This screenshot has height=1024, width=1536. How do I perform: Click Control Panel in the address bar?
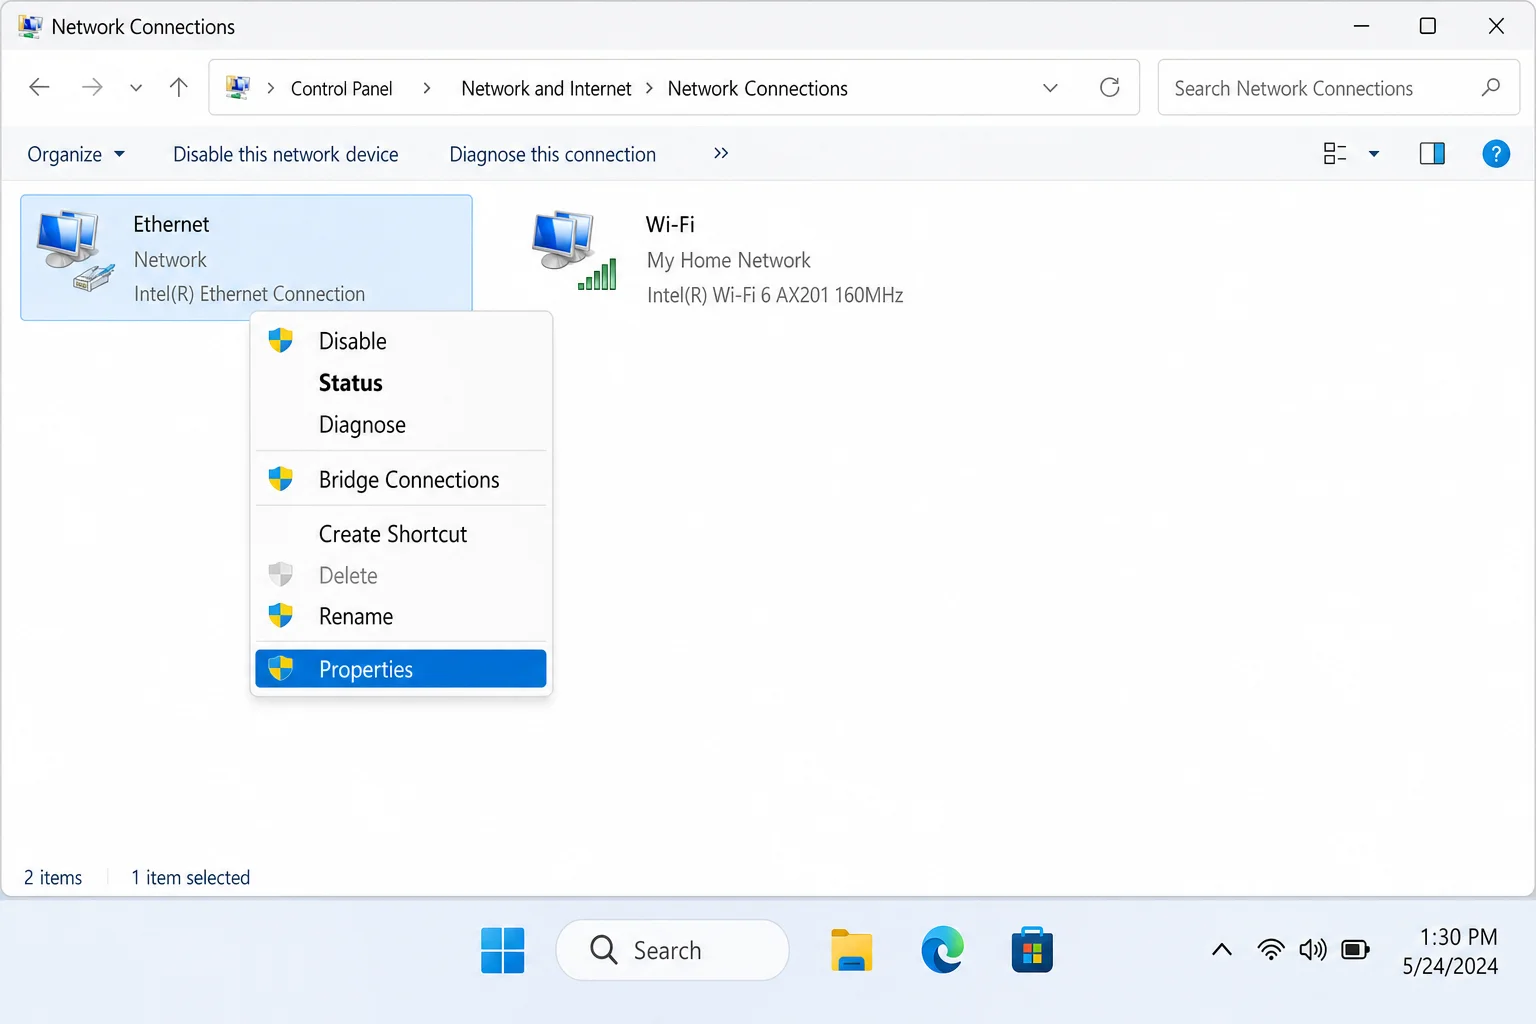point(341,88)
